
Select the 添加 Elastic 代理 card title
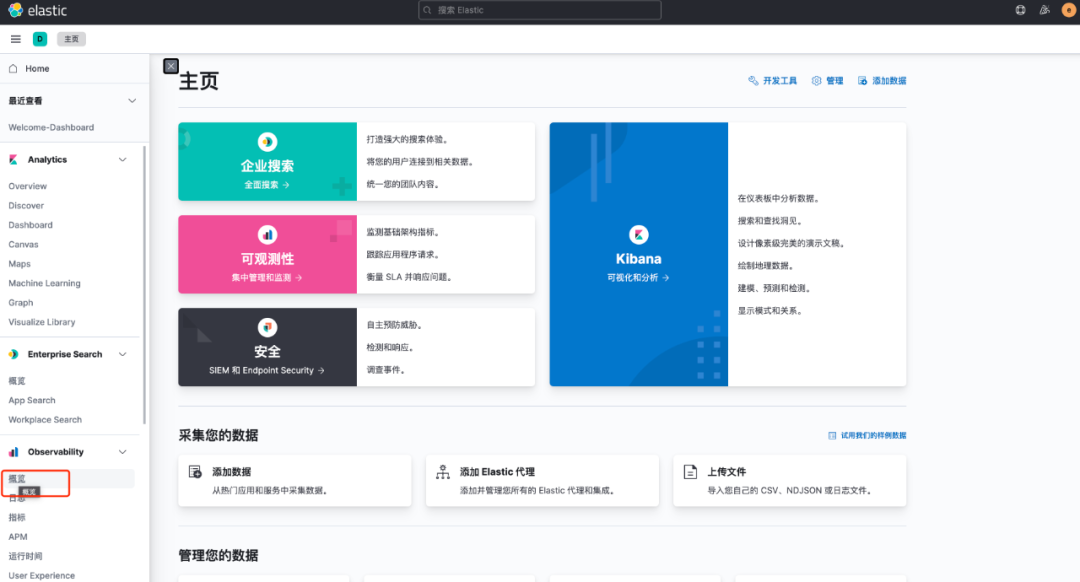point(497,472)
